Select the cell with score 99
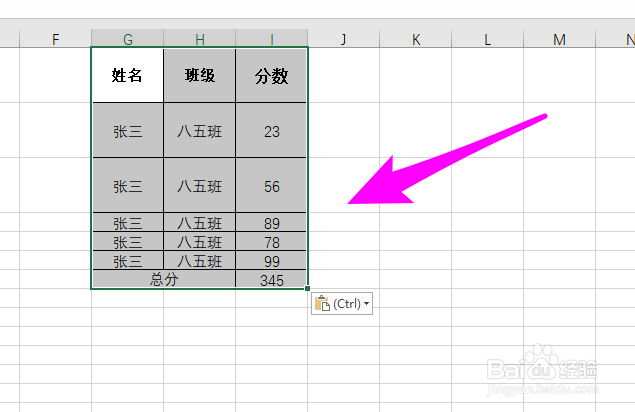This screenshot has height=412, width=635. 271,260
